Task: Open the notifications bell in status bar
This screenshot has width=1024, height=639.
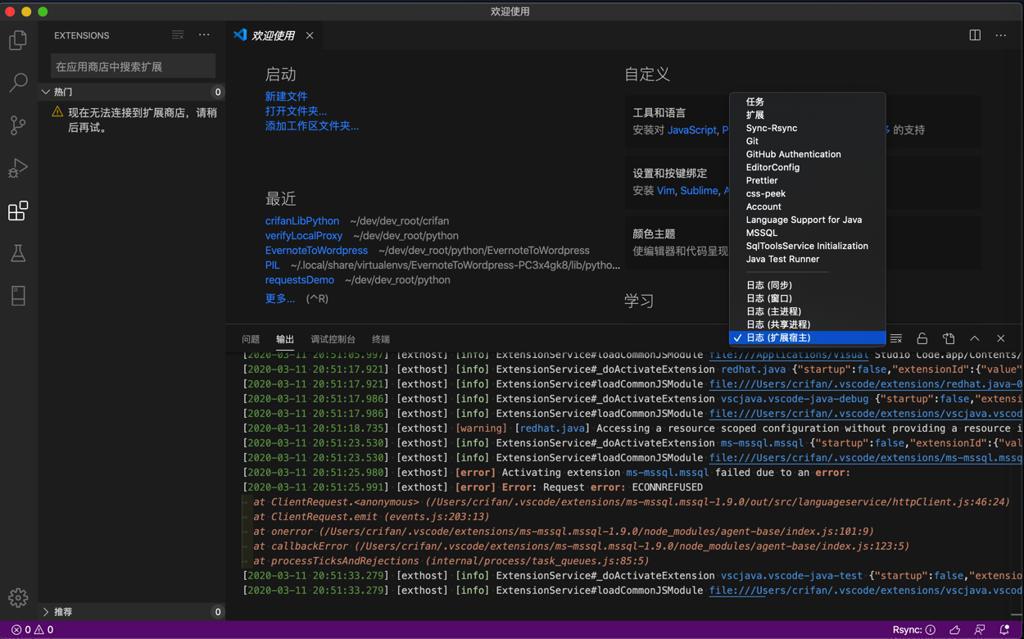Action: click(x=1004, y=630)
